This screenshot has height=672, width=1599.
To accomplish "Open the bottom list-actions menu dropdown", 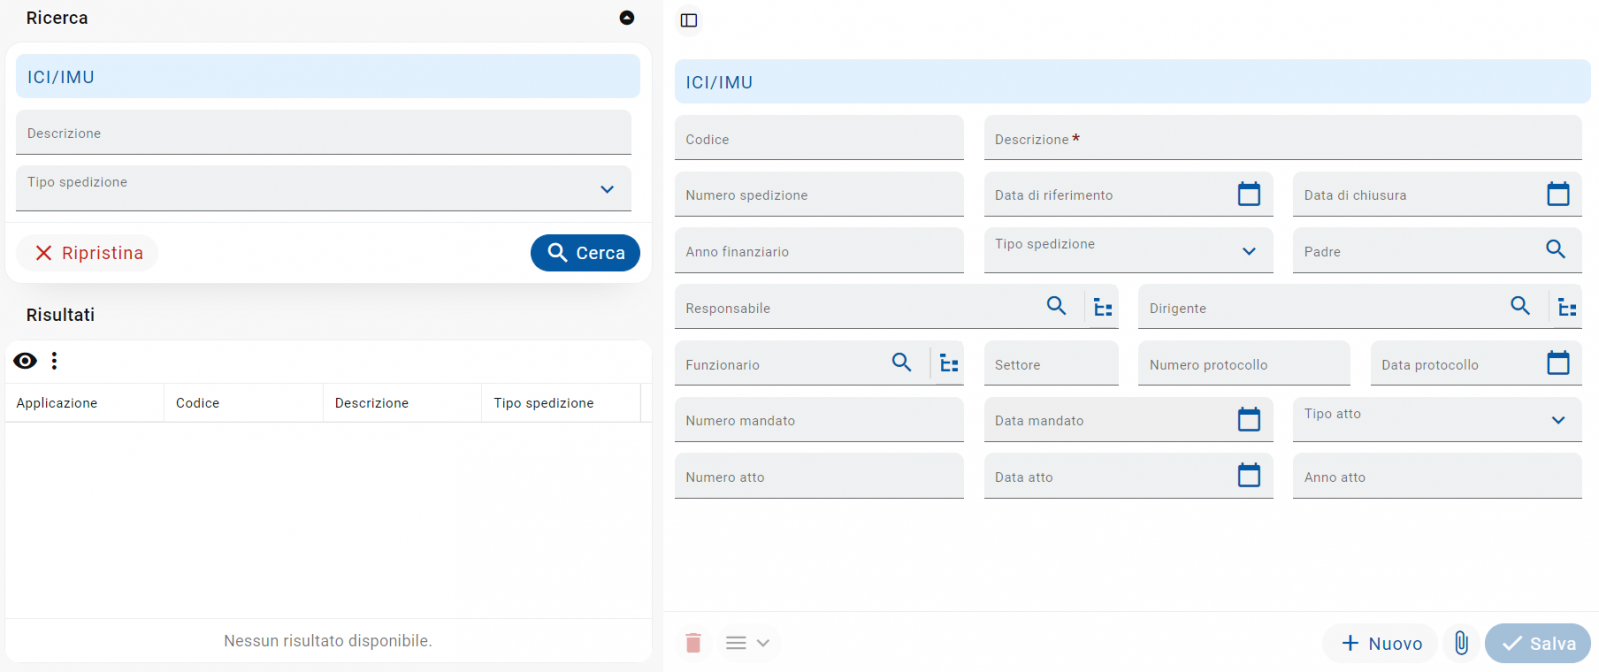I will pos(747,643).
